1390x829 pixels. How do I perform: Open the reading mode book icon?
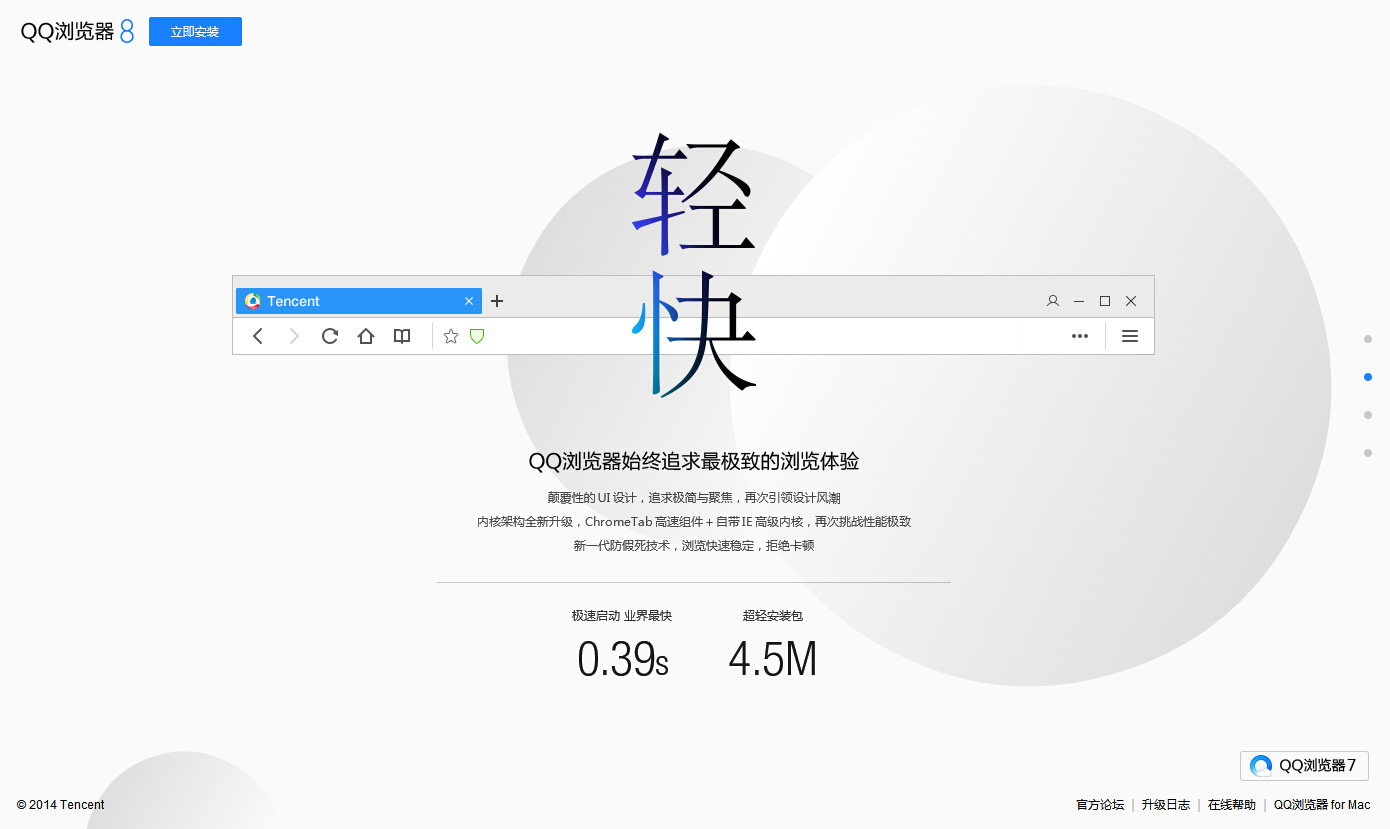coord(402,336)
